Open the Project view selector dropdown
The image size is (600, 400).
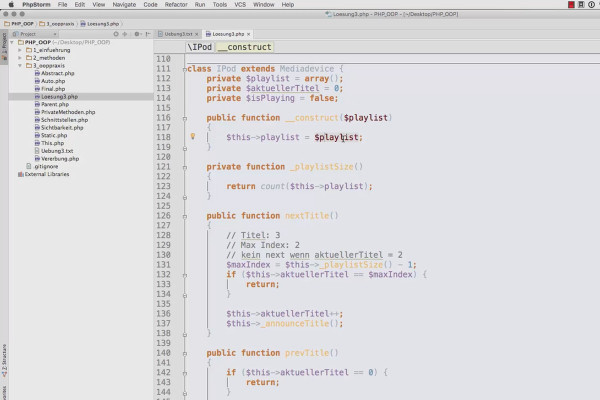[x=34, y=34]
